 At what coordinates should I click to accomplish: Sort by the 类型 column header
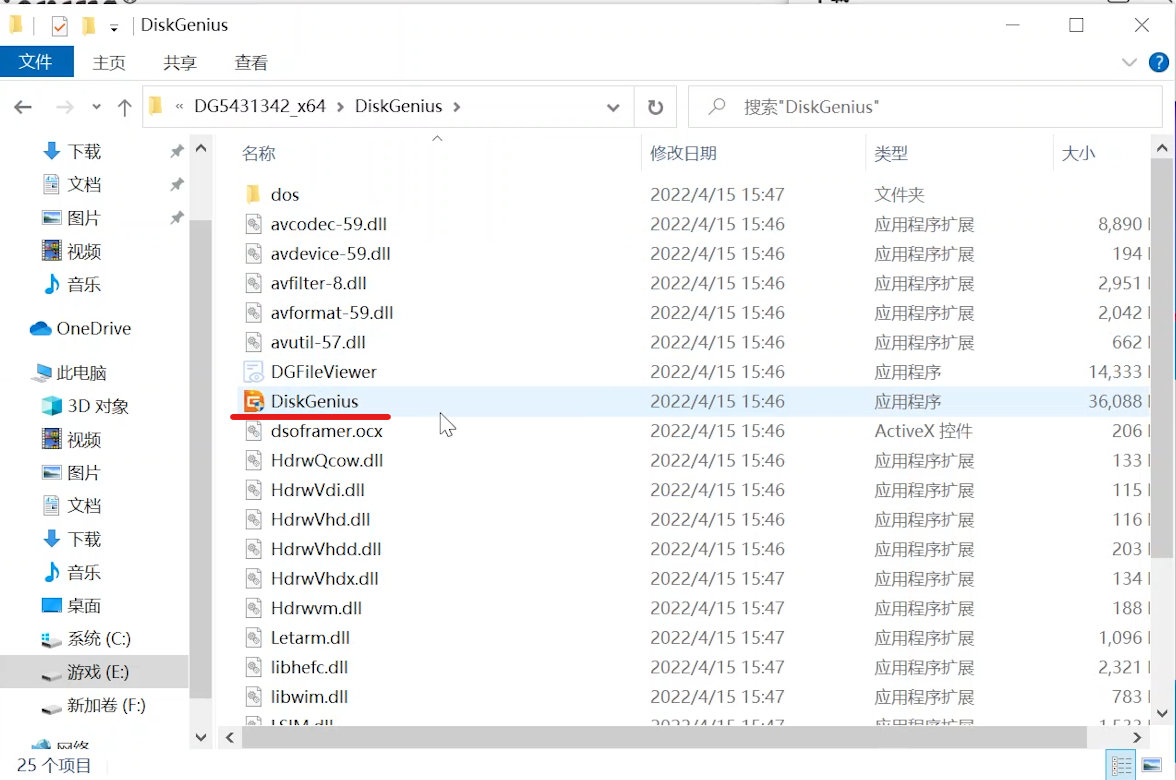pos(891,154)
